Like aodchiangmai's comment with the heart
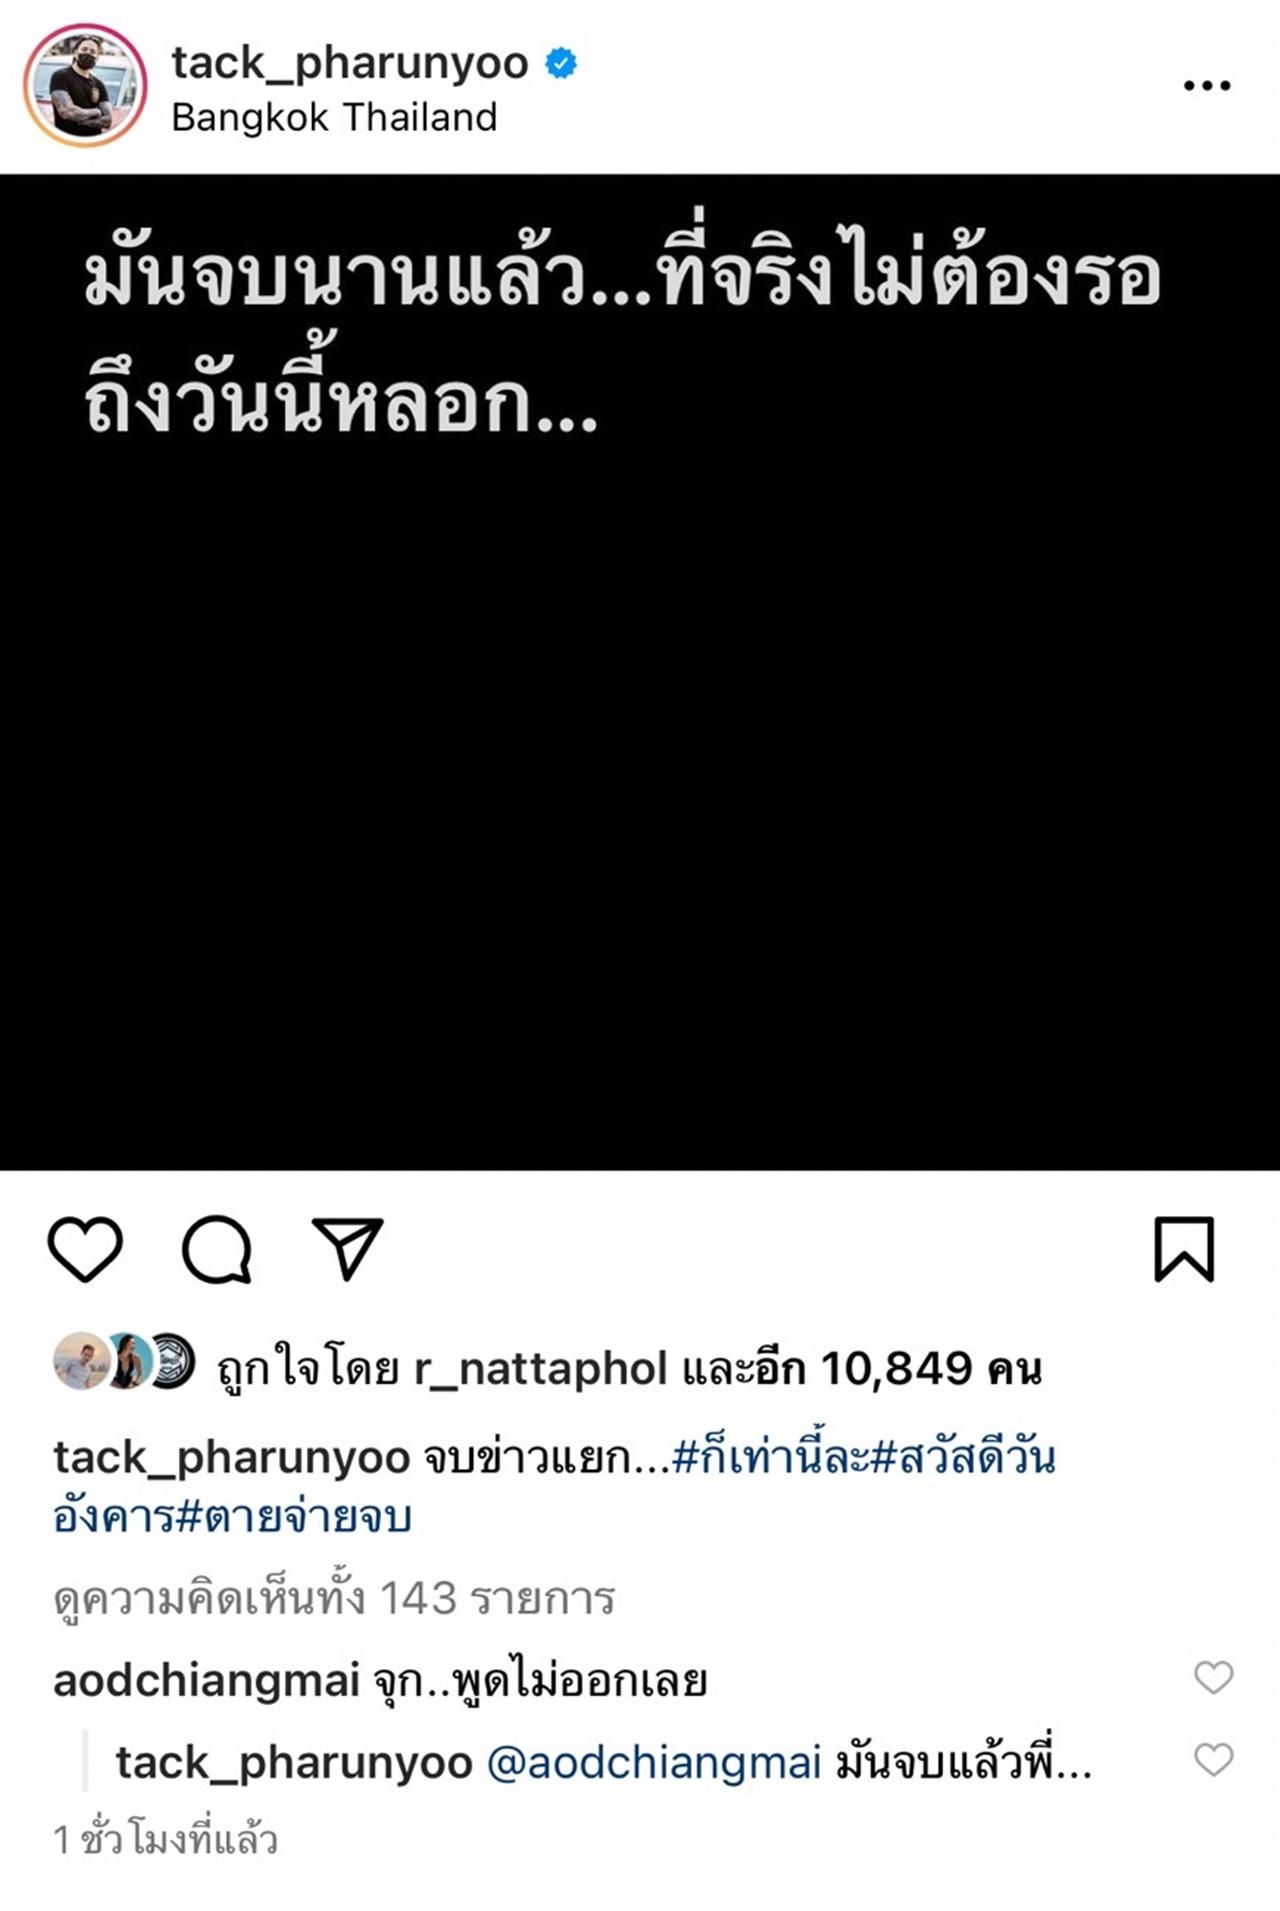1280x1911 pixels. tap(1213, 1677)
